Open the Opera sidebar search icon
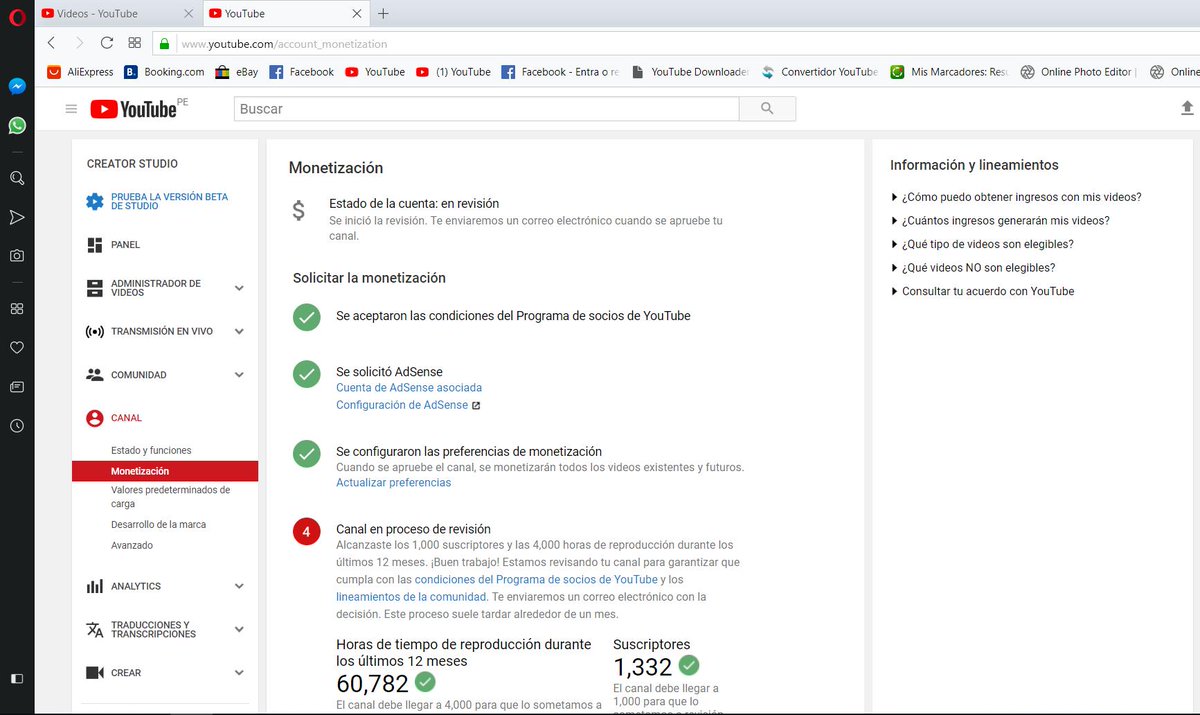Screen dimensions: 1200x715 coord(17,178)
